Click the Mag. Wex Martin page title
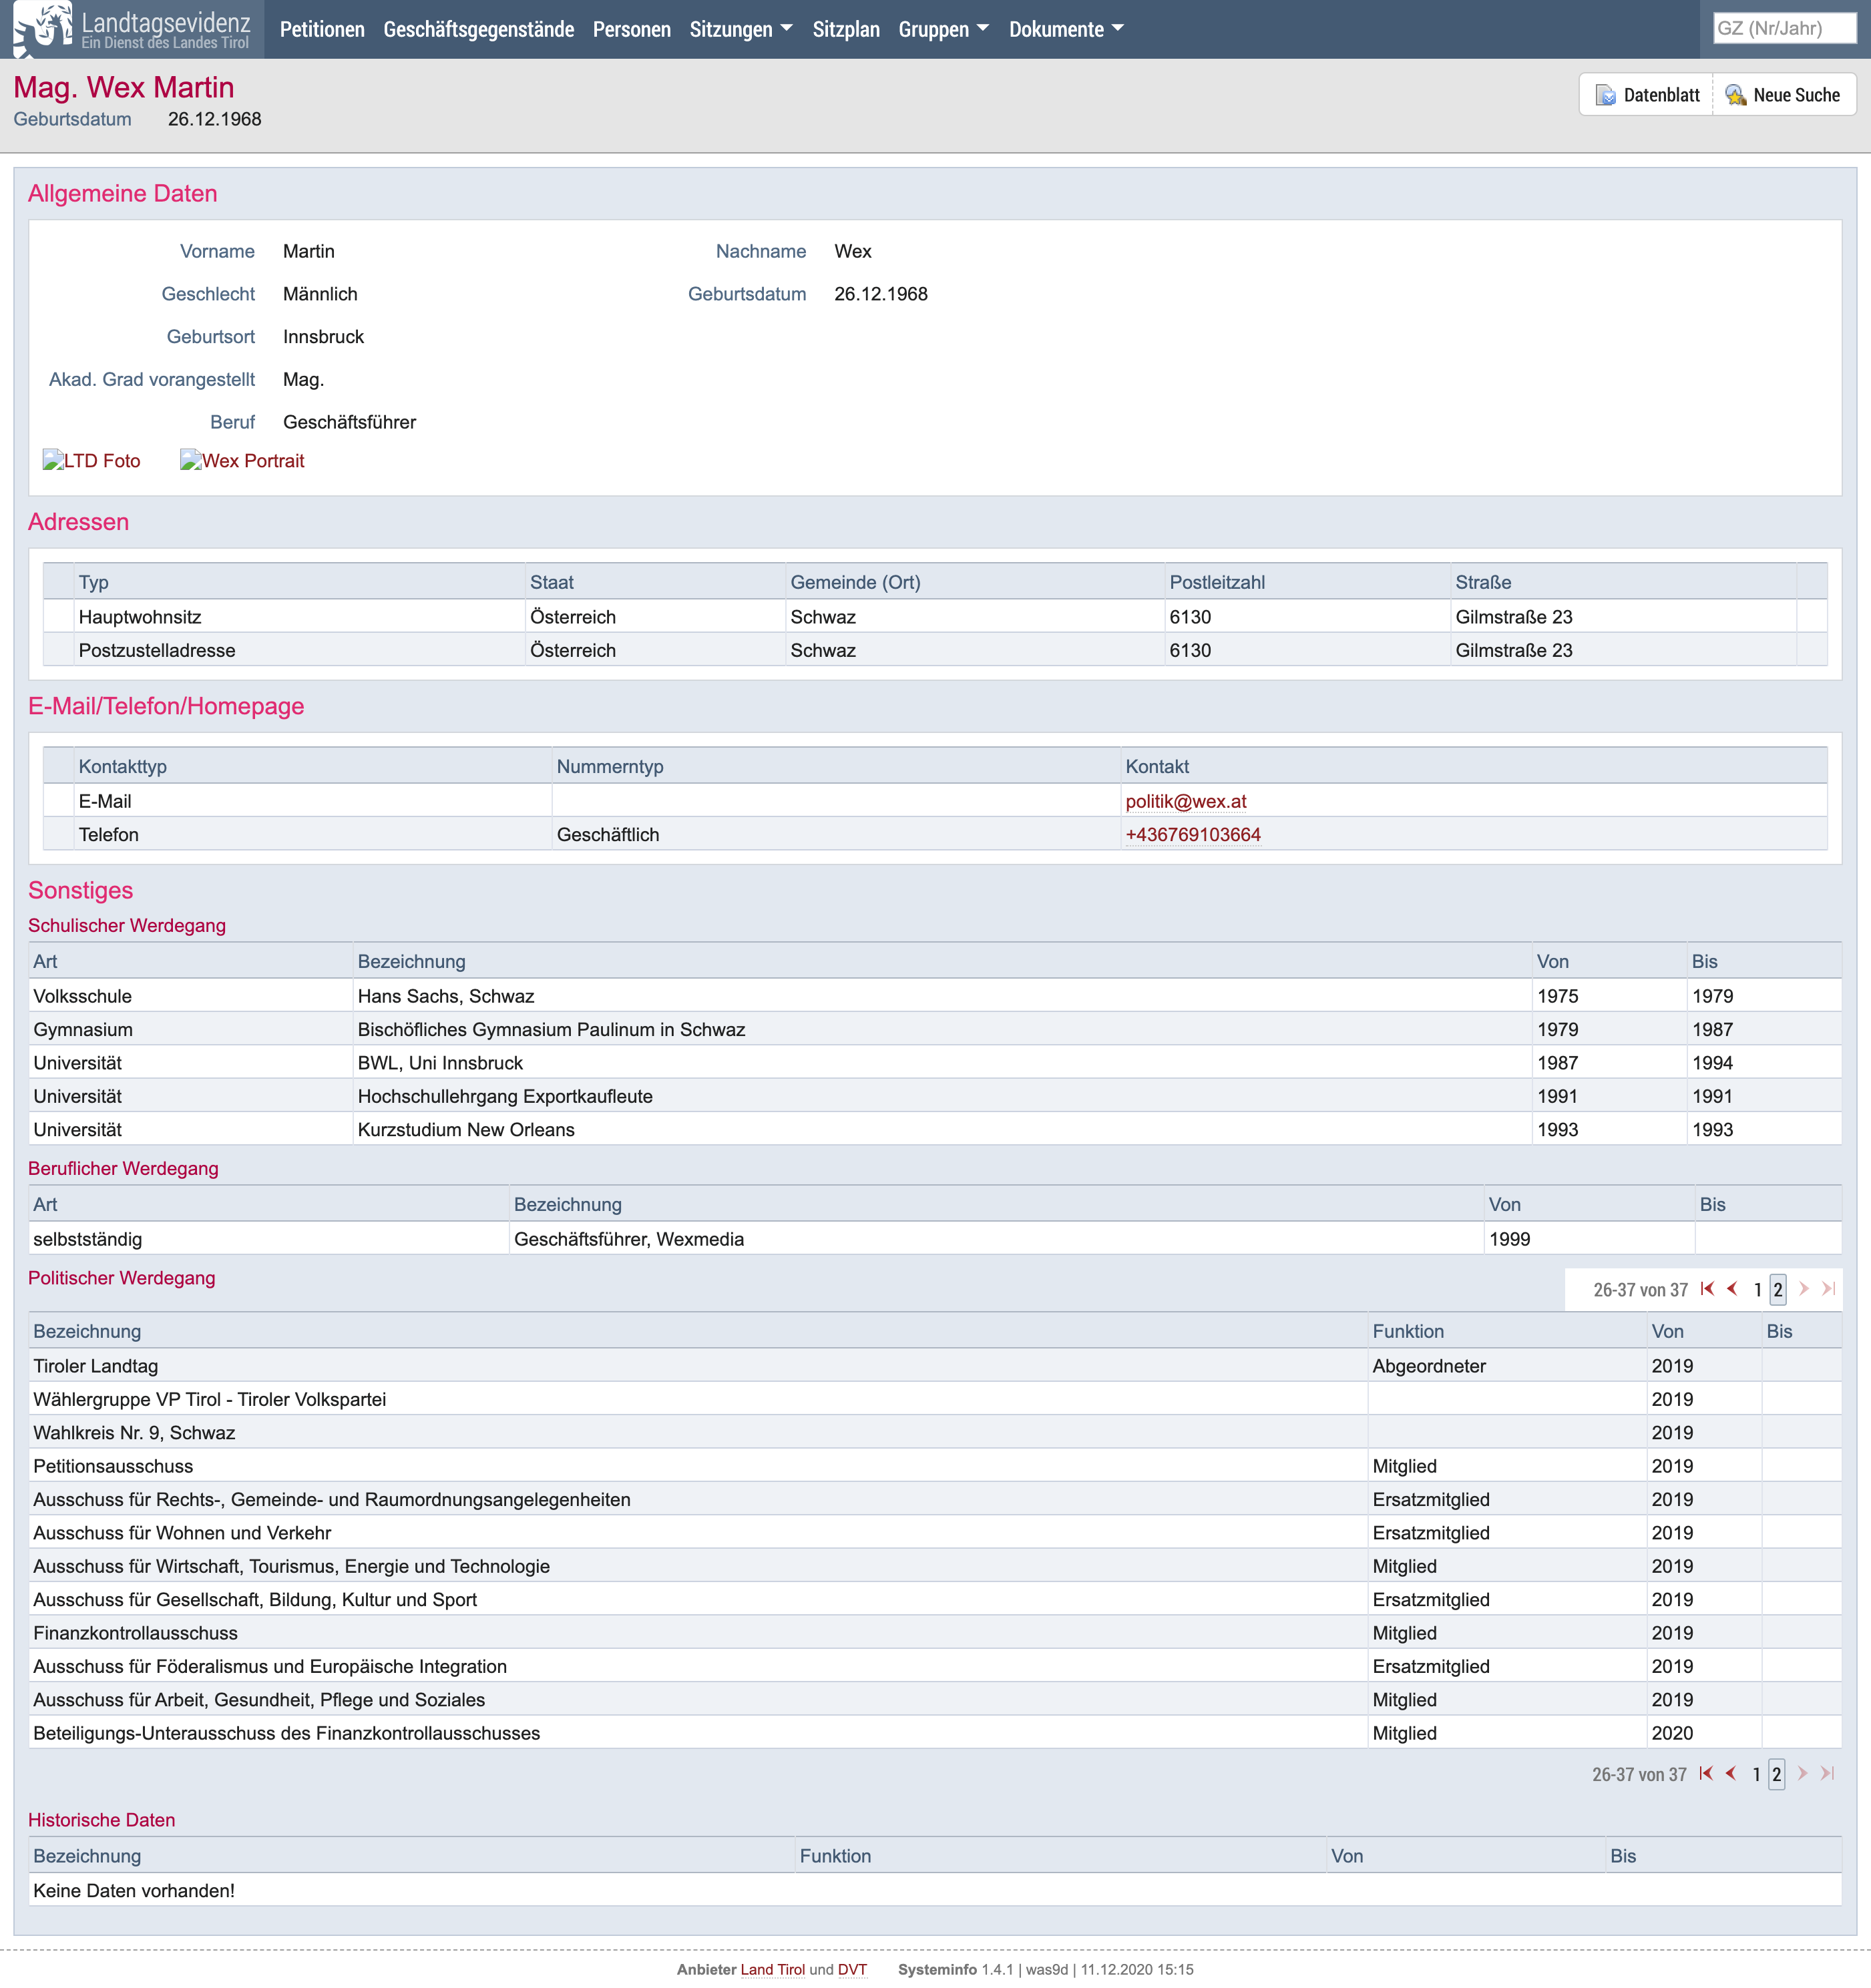This screenshot has width=1871, height=1988. pyautogui.click(x=124, y=87)
